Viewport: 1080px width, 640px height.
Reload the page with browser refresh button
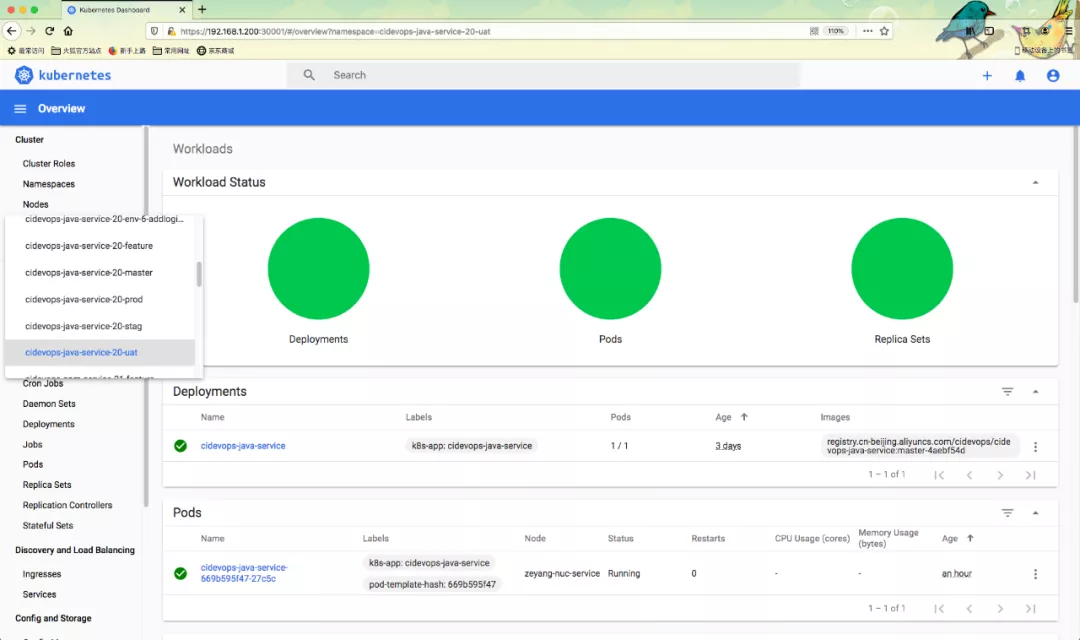[x=49, y=31]
